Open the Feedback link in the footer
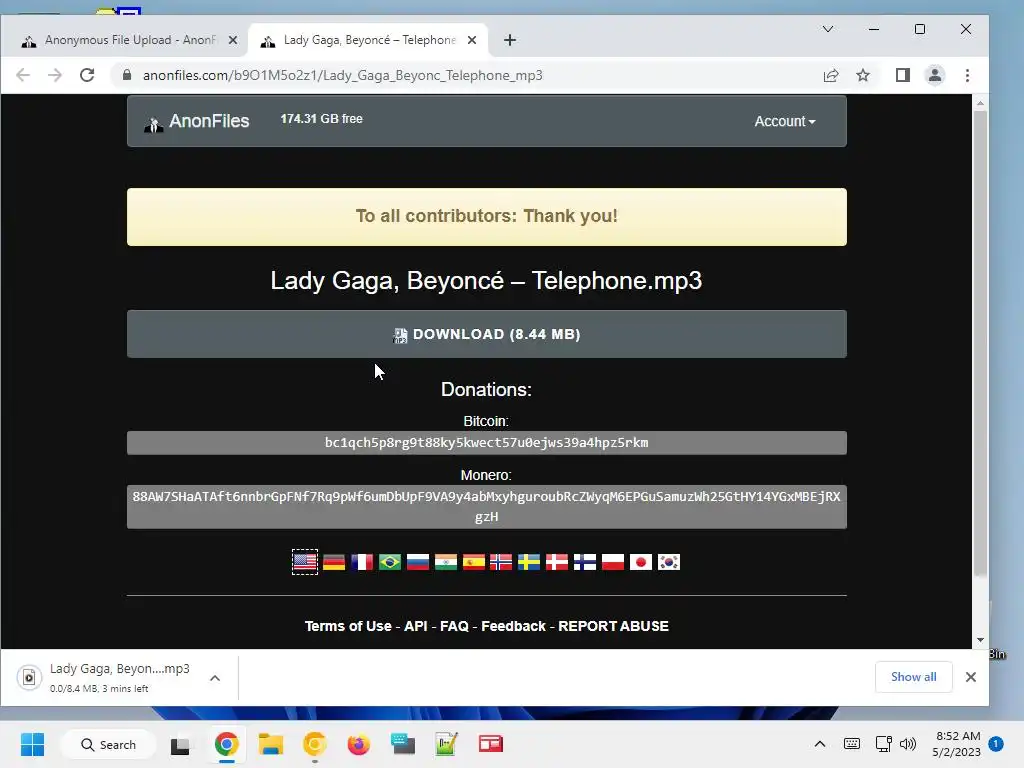This screenshot has width=1024, height=768. [x=513, y=626]
